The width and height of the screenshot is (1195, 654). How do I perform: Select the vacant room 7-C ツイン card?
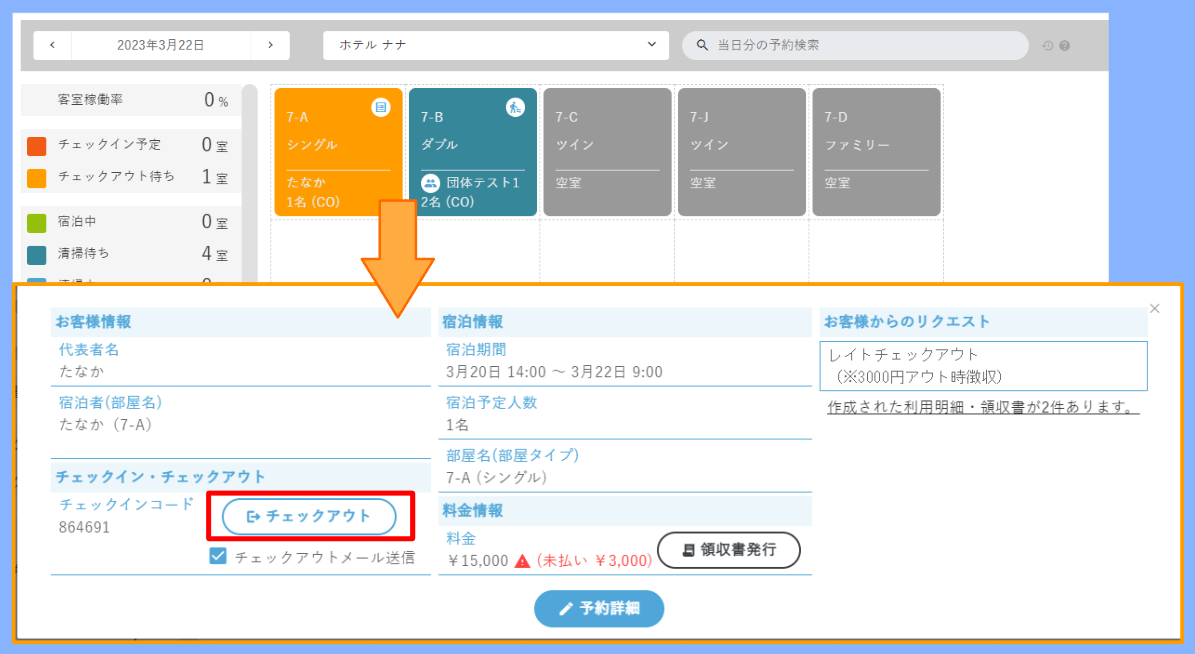607,152
